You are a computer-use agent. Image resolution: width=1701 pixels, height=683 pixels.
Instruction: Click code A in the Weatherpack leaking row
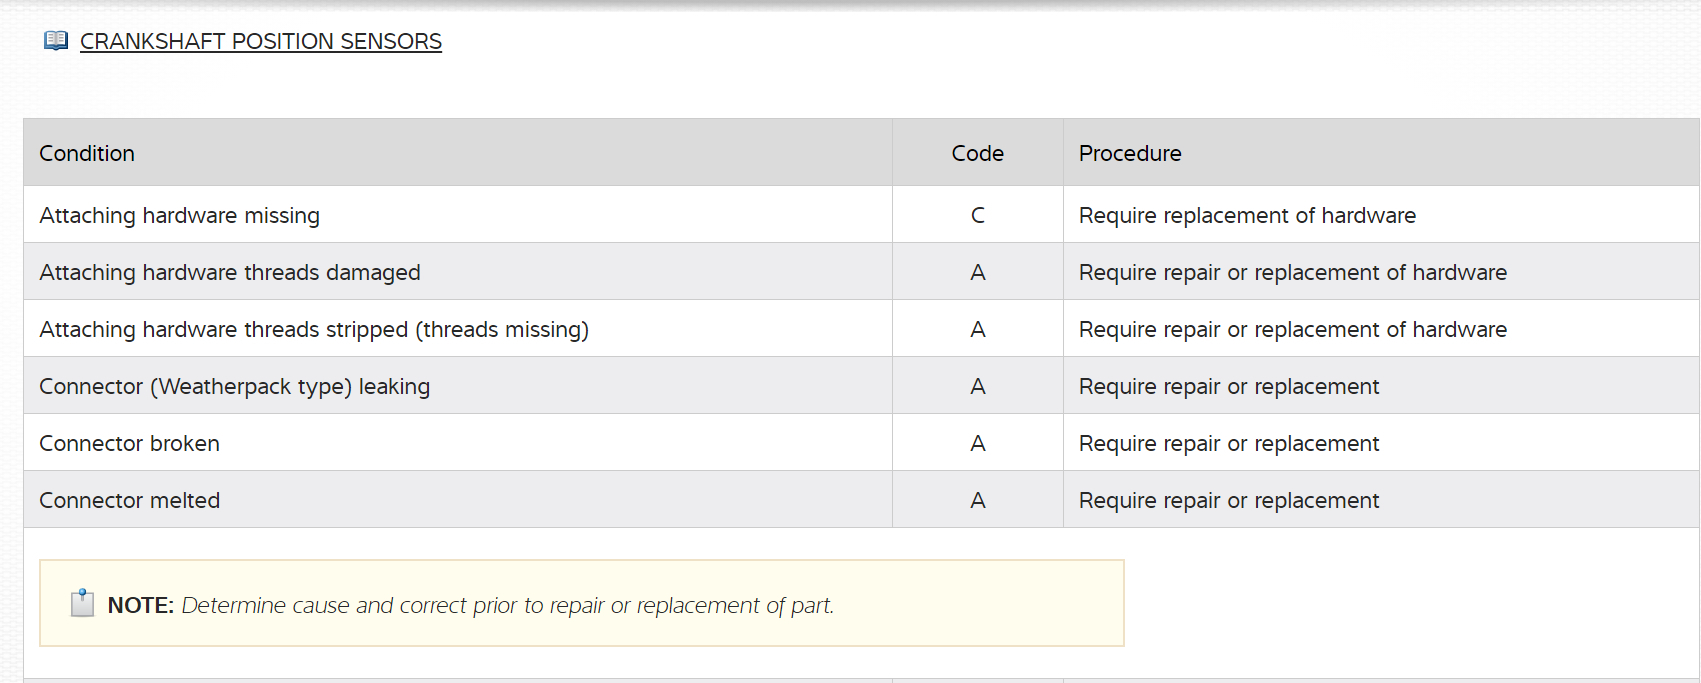(977, 386)
